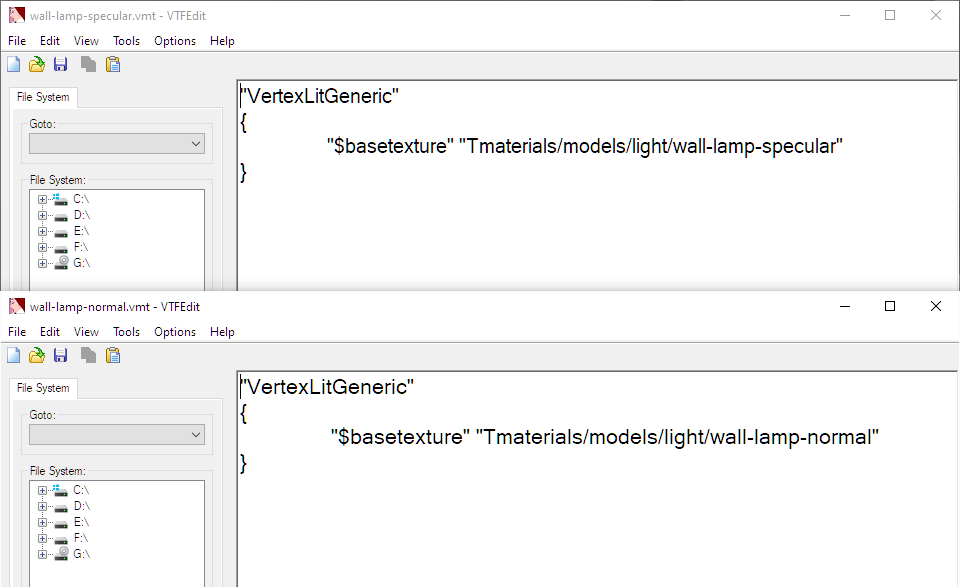Maximize the wall-lamp-specular.vmt window
960x587 pixels.
[x=890, y=15]
